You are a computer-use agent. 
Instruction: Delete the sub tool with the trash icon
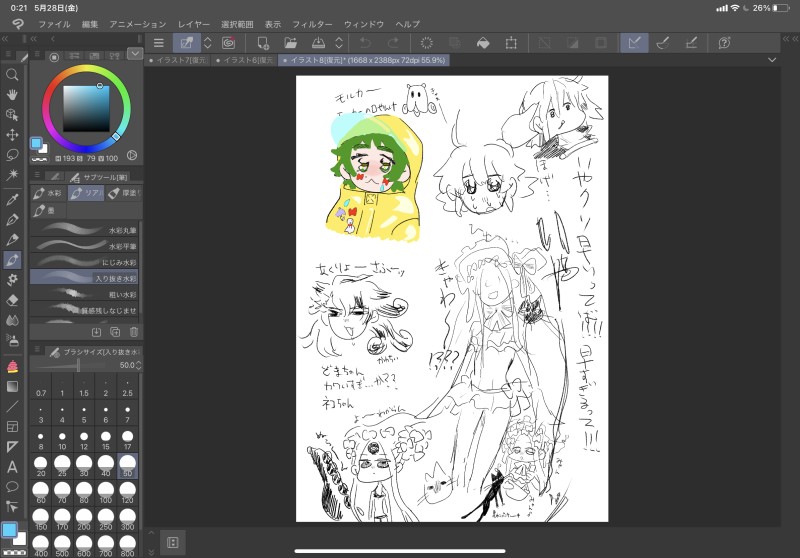134,331
